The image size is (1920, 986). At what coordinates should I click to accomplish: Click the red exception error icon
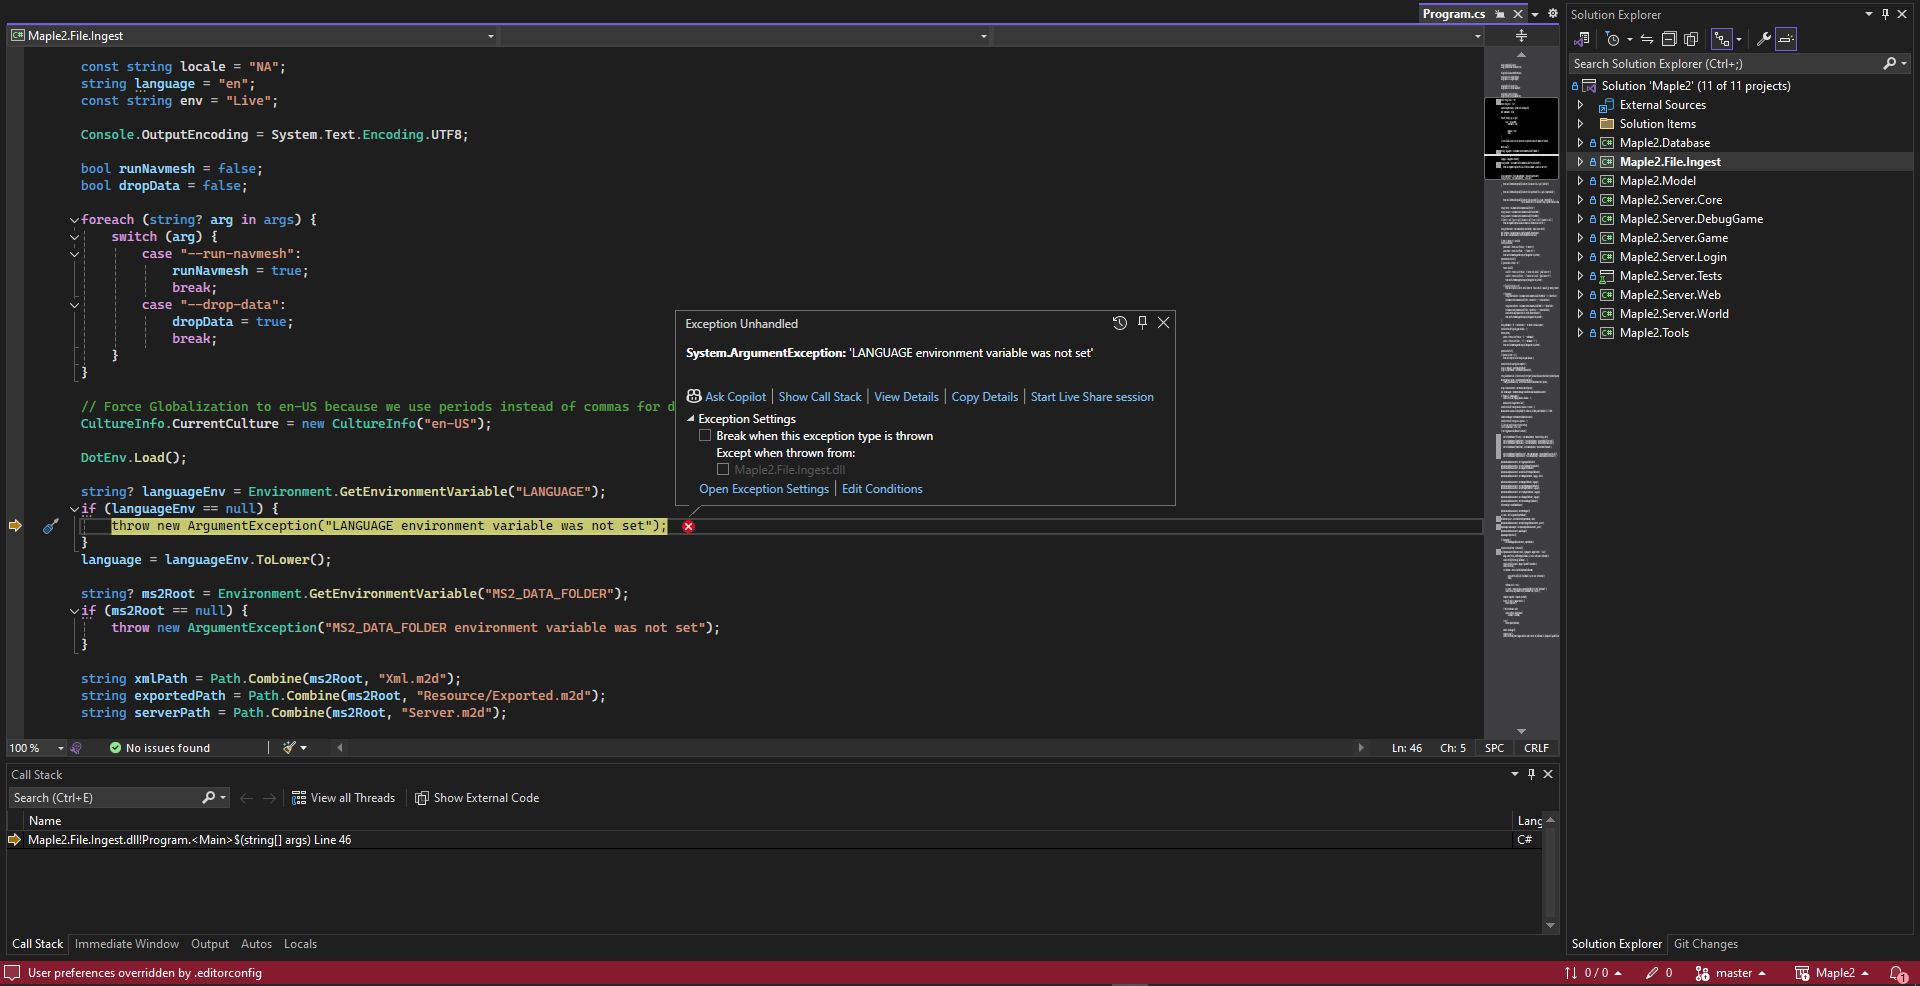coord(688,527)
